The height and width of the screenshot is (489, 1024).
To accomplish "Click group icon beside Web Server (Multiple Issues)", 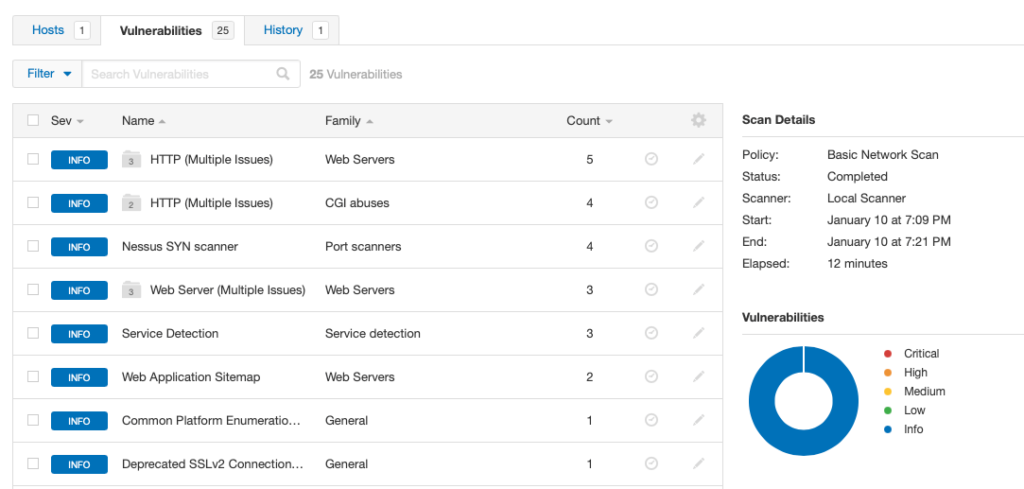I will (x=131, y=290).
